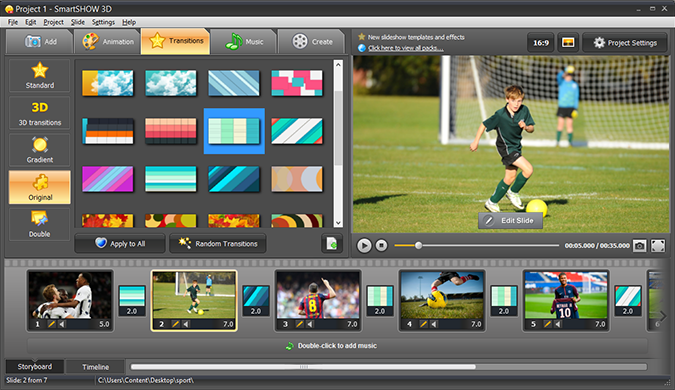Screen dimensions: 675x390
Task: Switch to the Animation tab
Action: [x=107, y=42]
